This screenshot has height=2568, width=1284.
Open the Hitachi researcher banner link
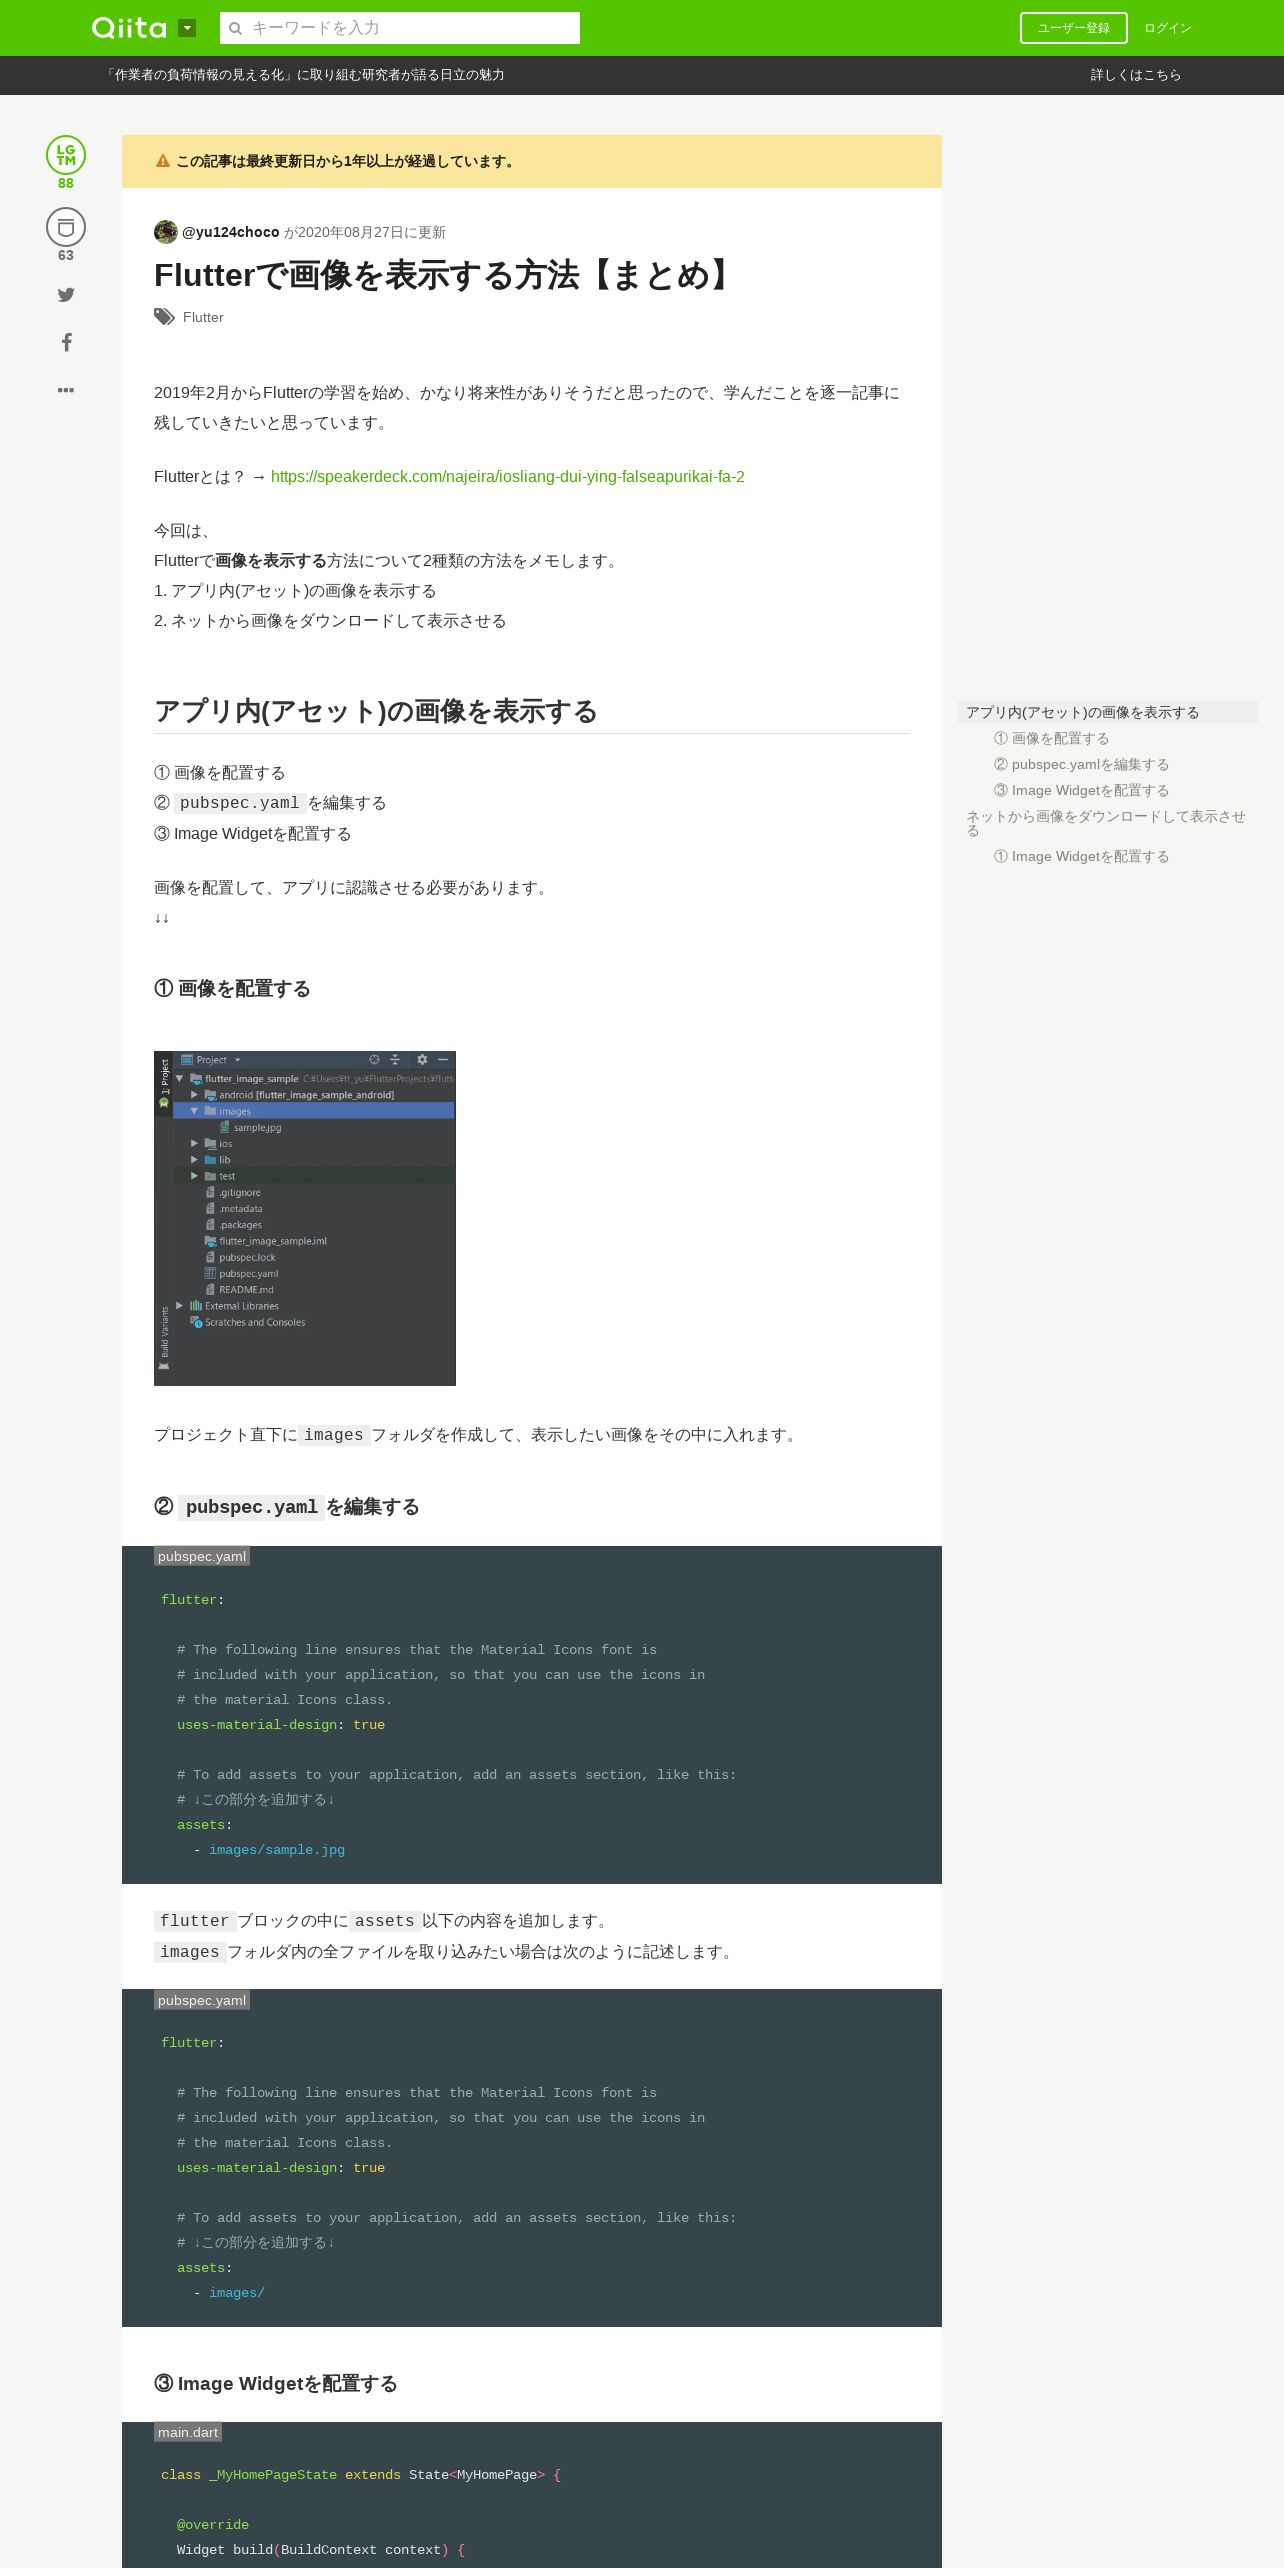click(304, 75)
